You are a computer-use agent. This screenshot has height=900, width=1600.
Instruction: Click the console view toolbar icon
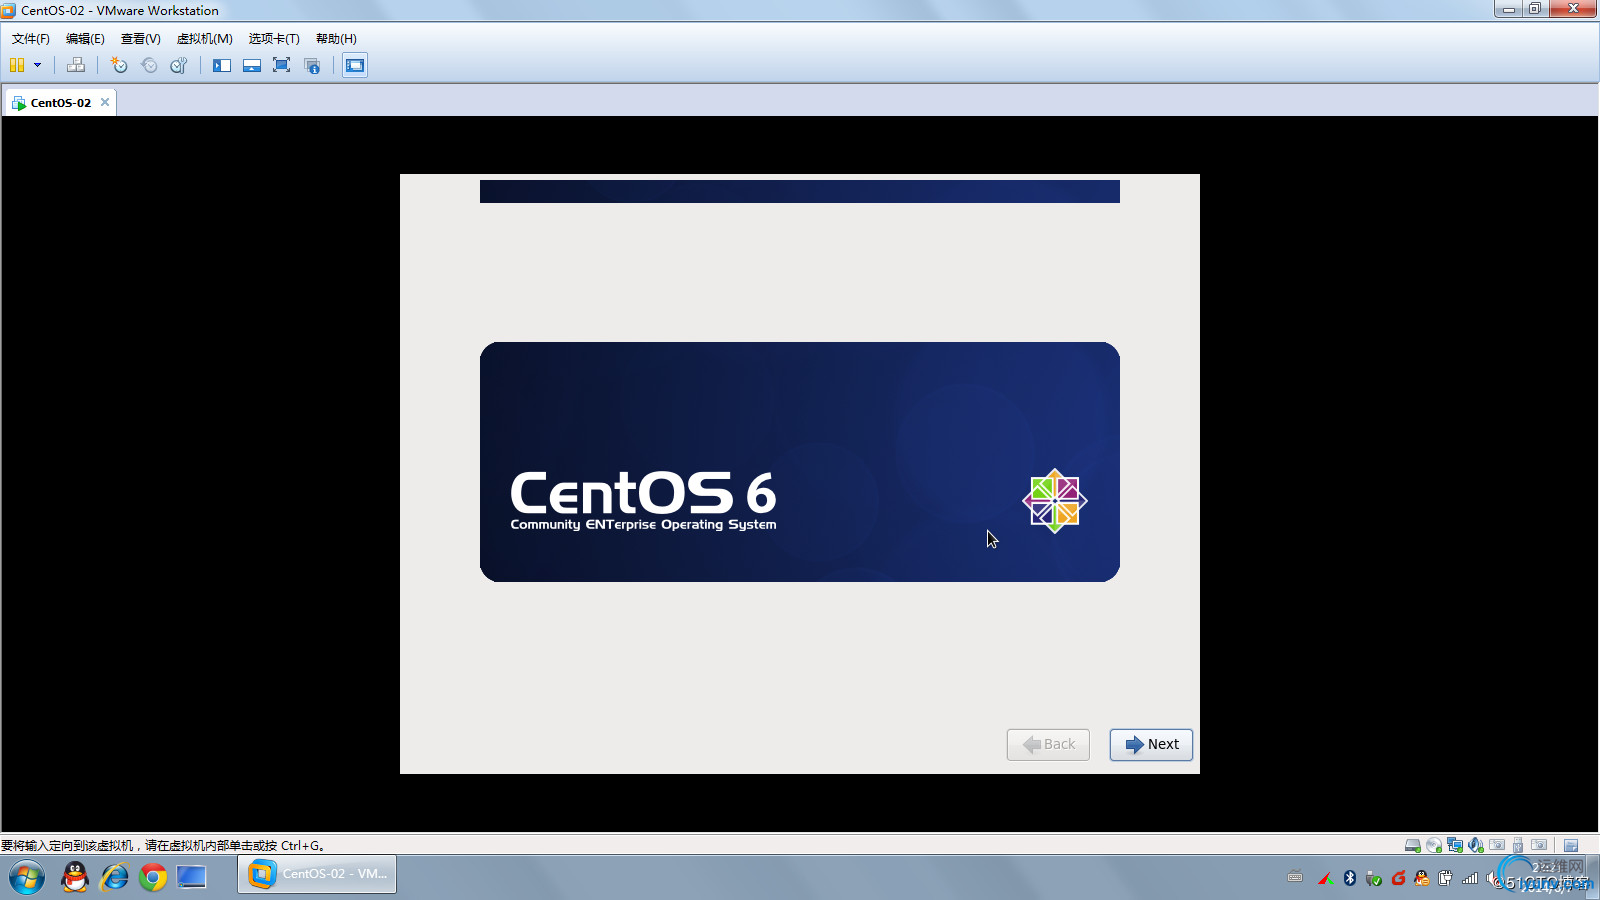click(355, 65)
